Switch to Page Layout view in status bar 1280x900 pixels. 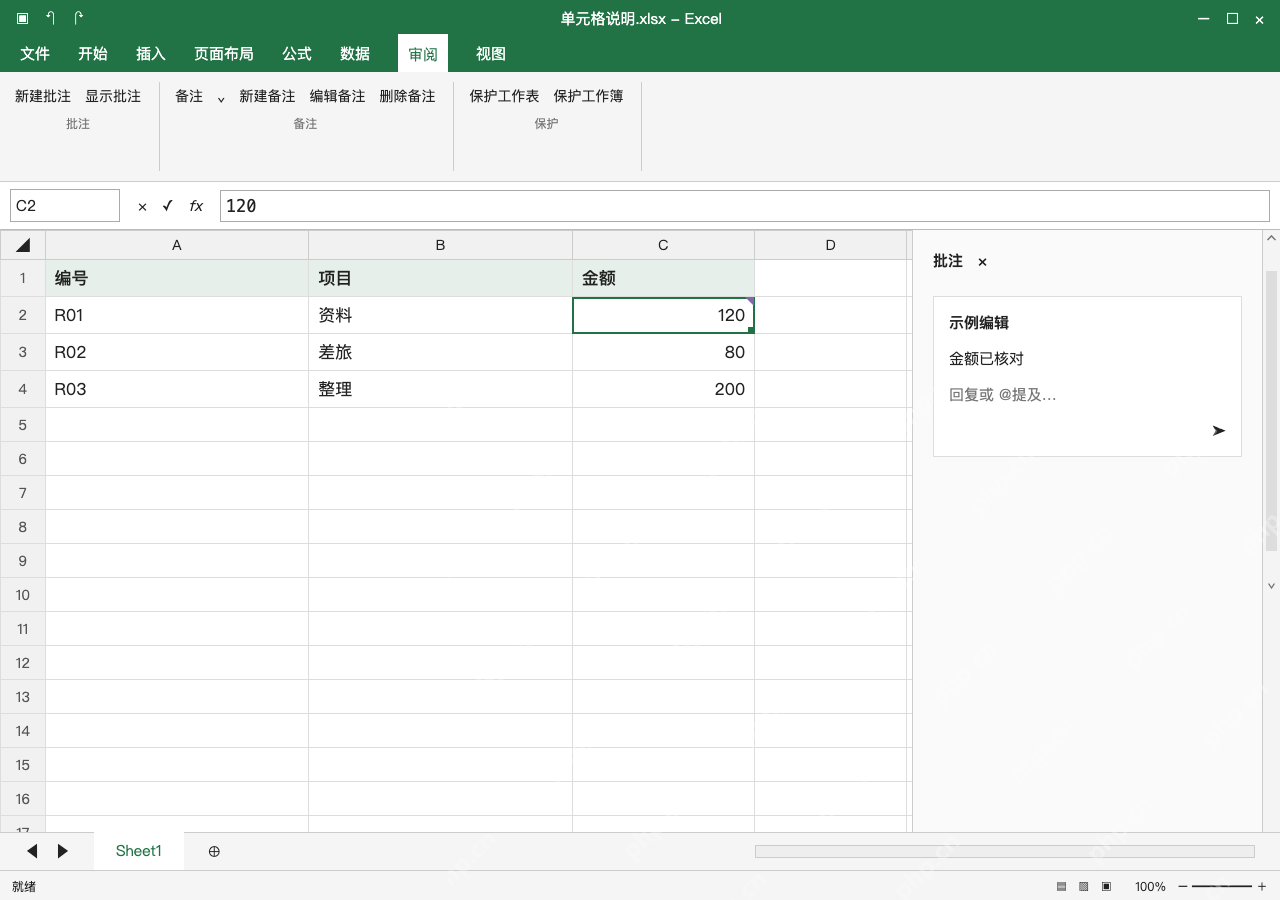coord(1083,887)
